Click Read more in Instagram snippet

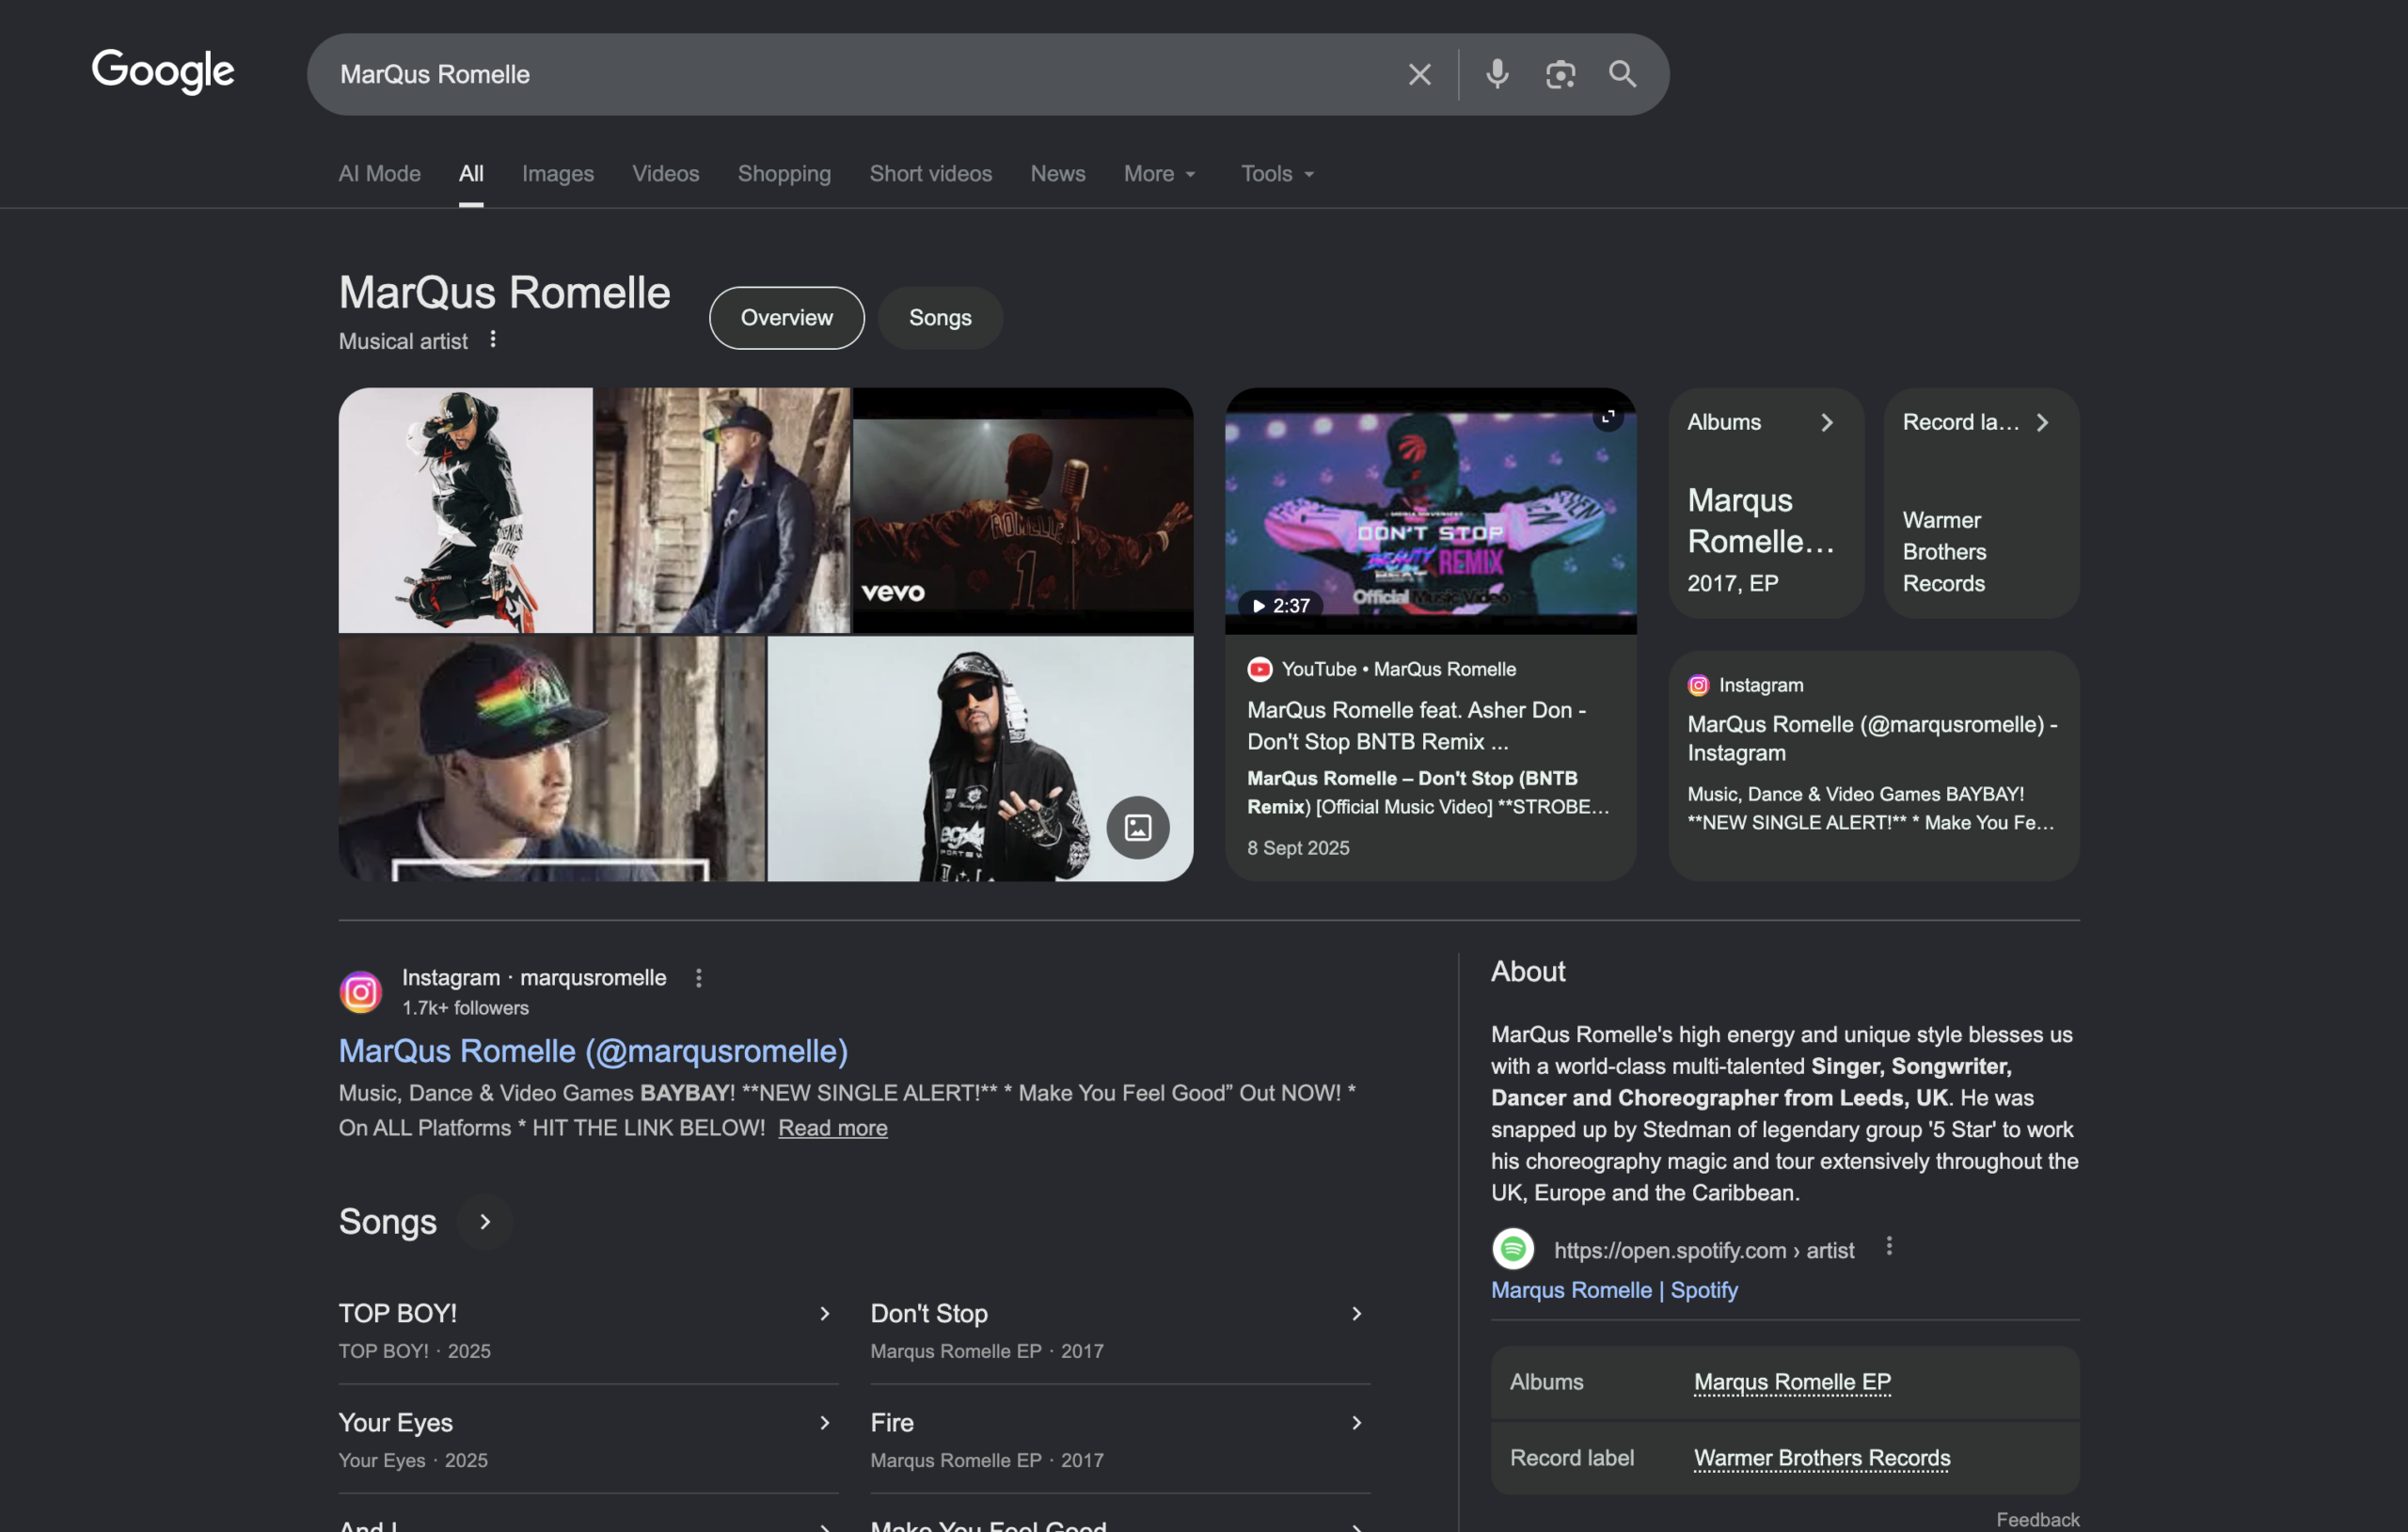833,1128
